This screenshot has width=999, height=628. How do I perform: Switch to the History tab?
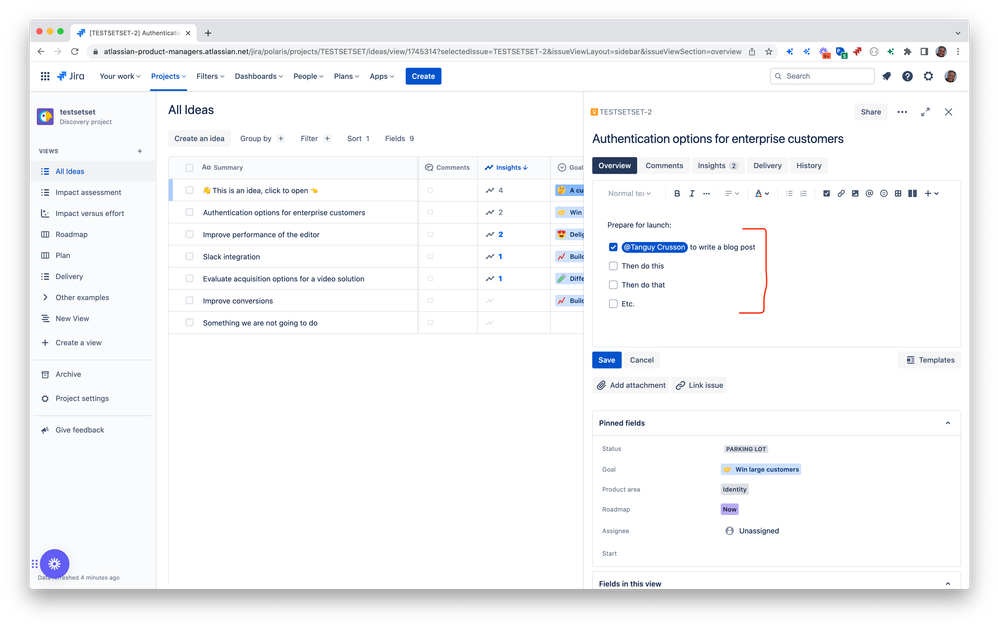tap(809, 166)
